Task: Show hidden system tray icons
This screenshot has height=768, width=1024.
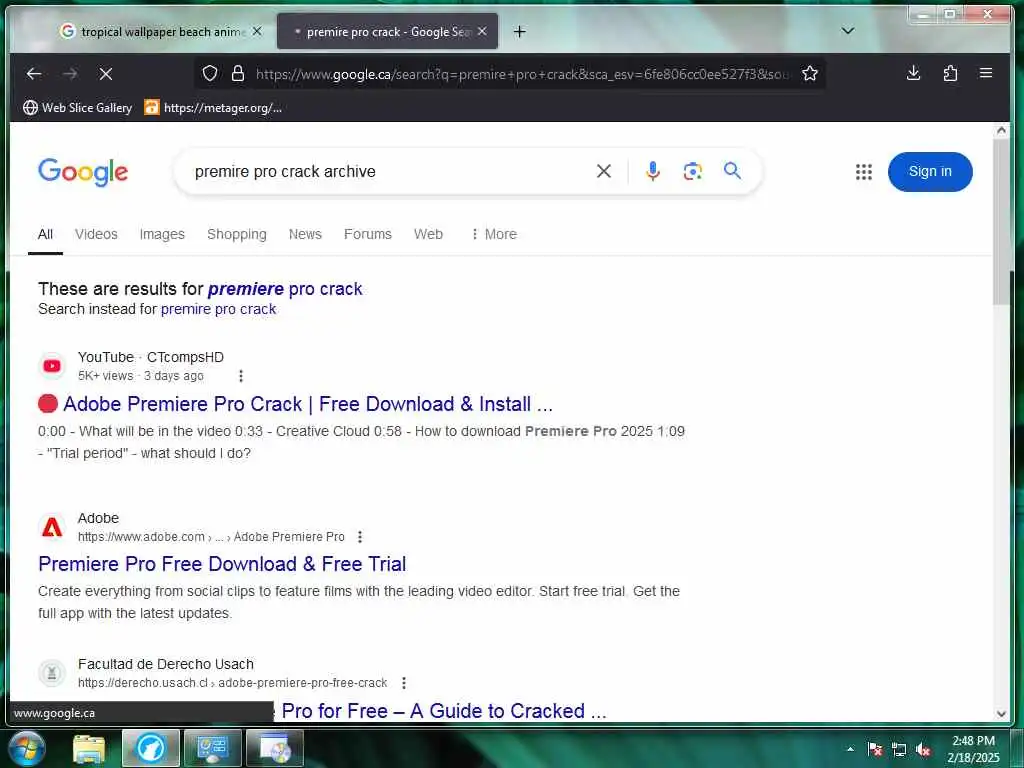Action: pyautogui.click(x=850, y=750)
